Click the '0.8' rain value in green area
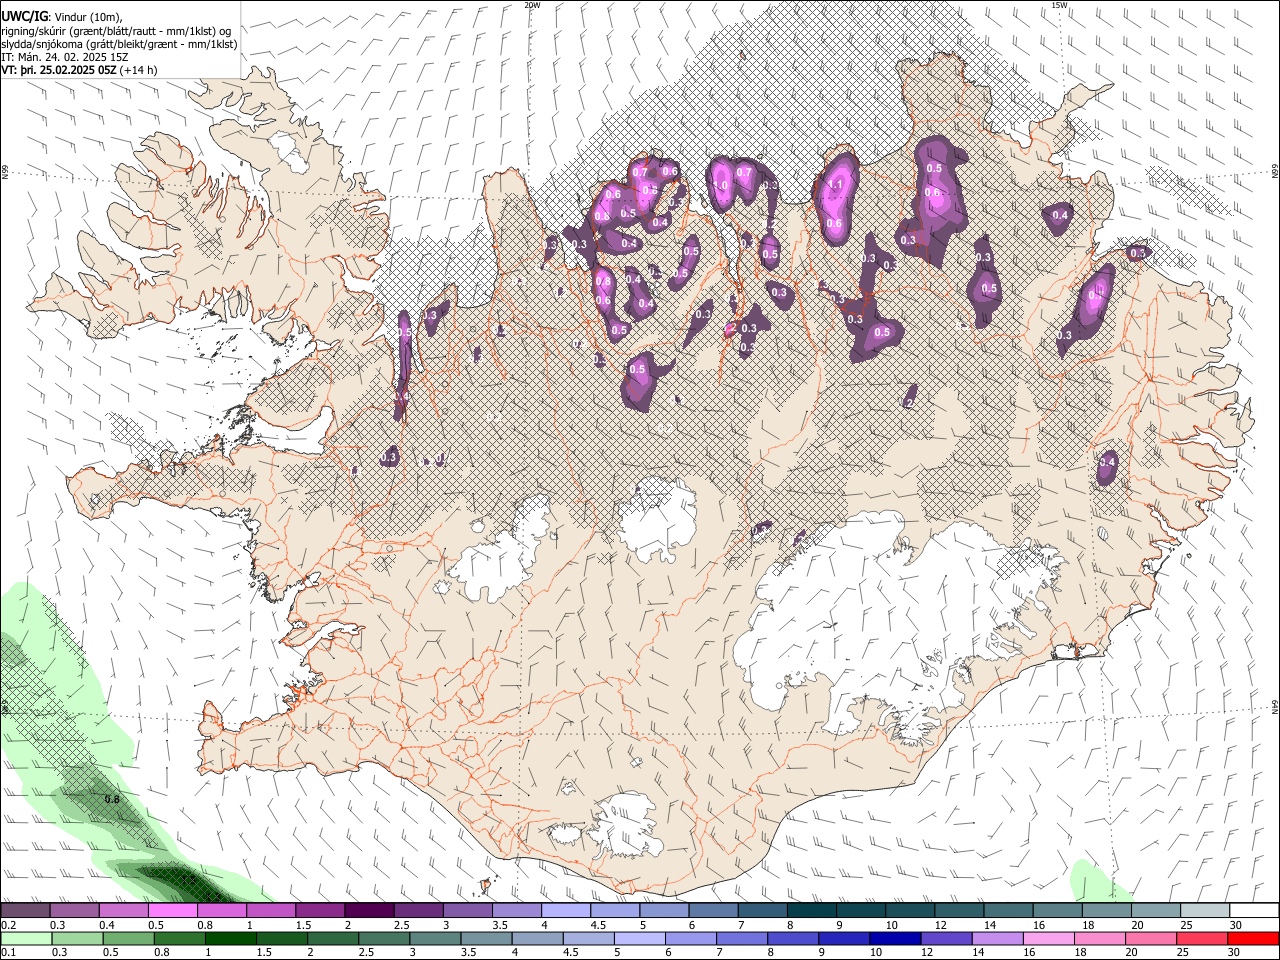Screen dimensions: 1280x960 pyautogui.click(x=112, y=799)
